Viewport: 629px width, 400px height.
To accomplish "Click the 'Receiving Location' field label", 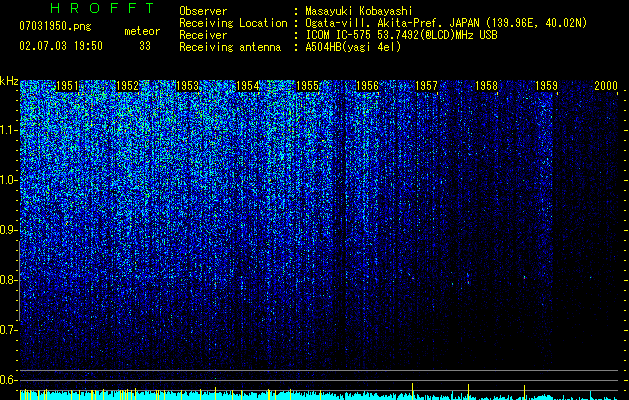I will (x=233, y=23).
